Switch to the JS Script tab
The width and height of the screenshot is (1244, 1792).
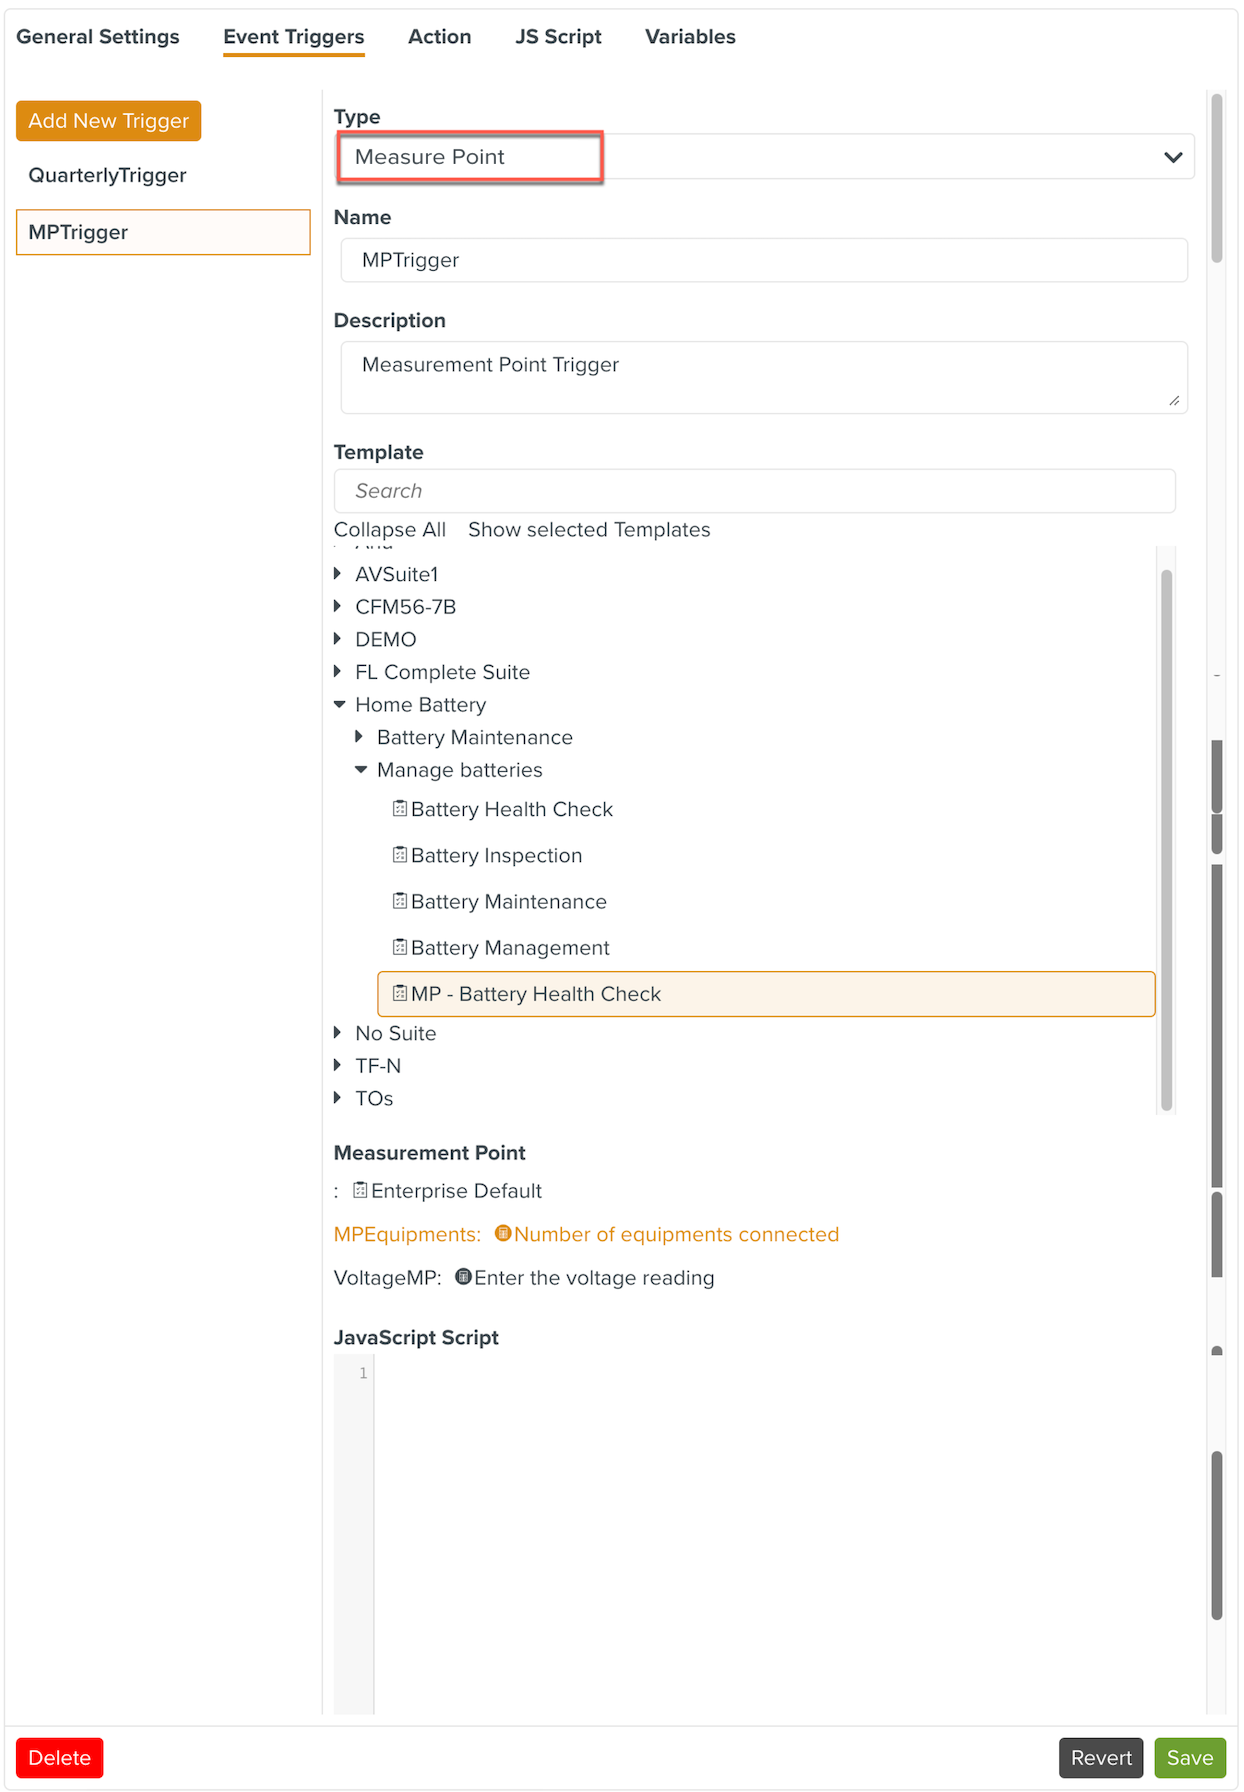[x=558, y=37]
